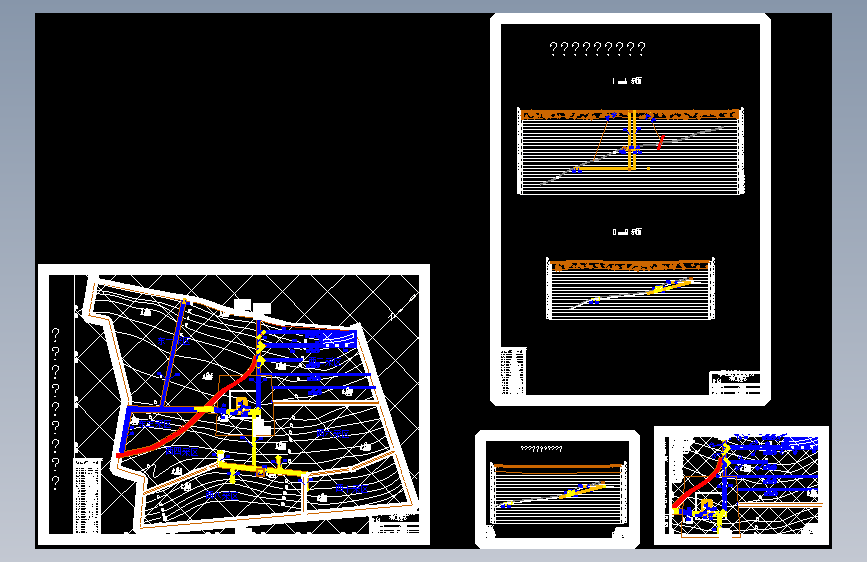This screenshot has width=867, height=562.
Task: Click the "西六采区" label in the large plan
Action: click(333, 434)
